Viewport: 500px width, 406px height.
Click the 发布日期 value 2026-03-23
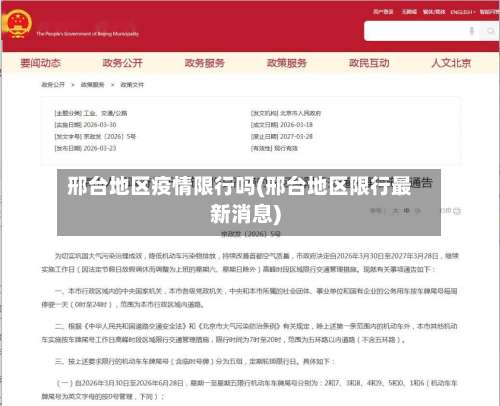click(100, 148)
